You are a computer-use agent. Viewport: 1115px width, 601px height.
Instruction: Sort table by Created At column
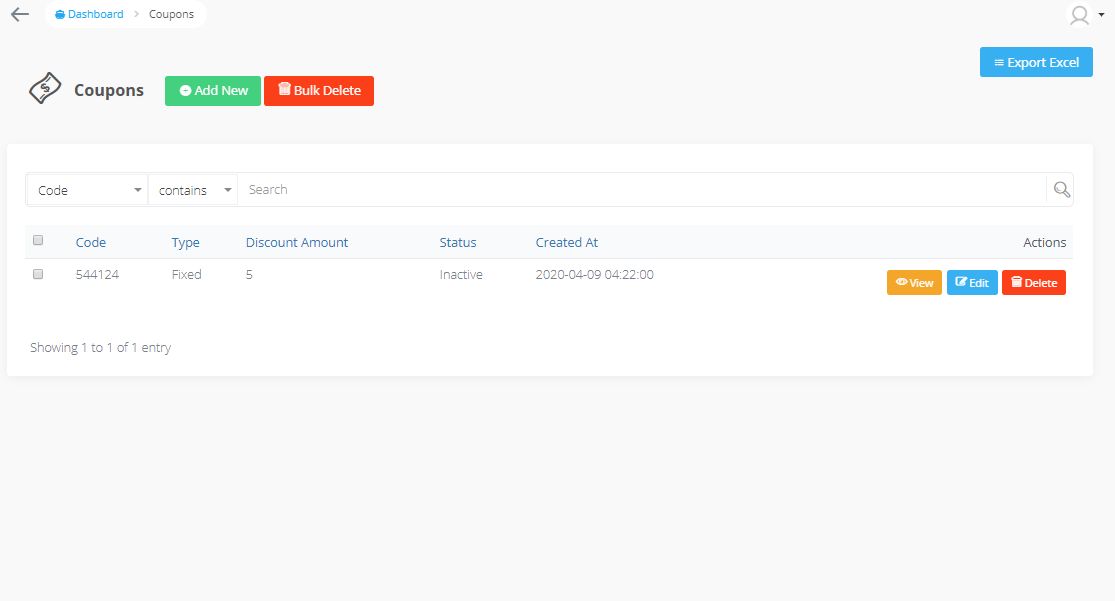566,243
